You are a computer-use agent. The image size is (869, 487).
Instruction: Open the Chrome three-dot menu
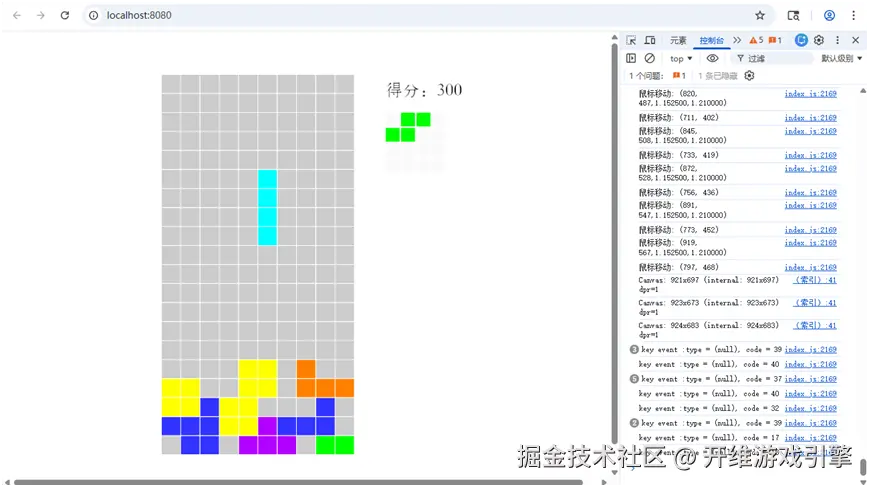pos(853,16)
